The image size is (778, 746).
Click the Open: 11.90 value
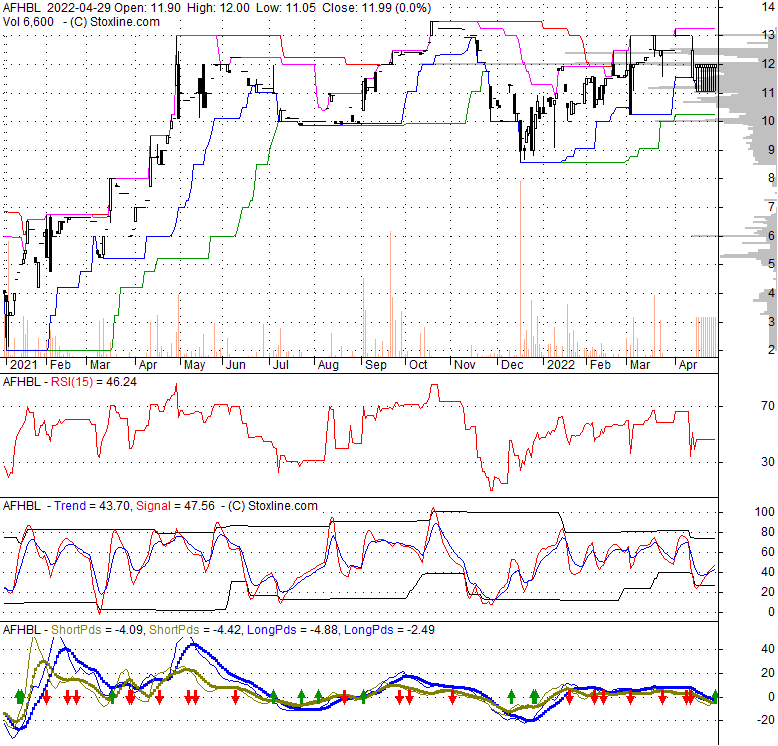(147, 8)
